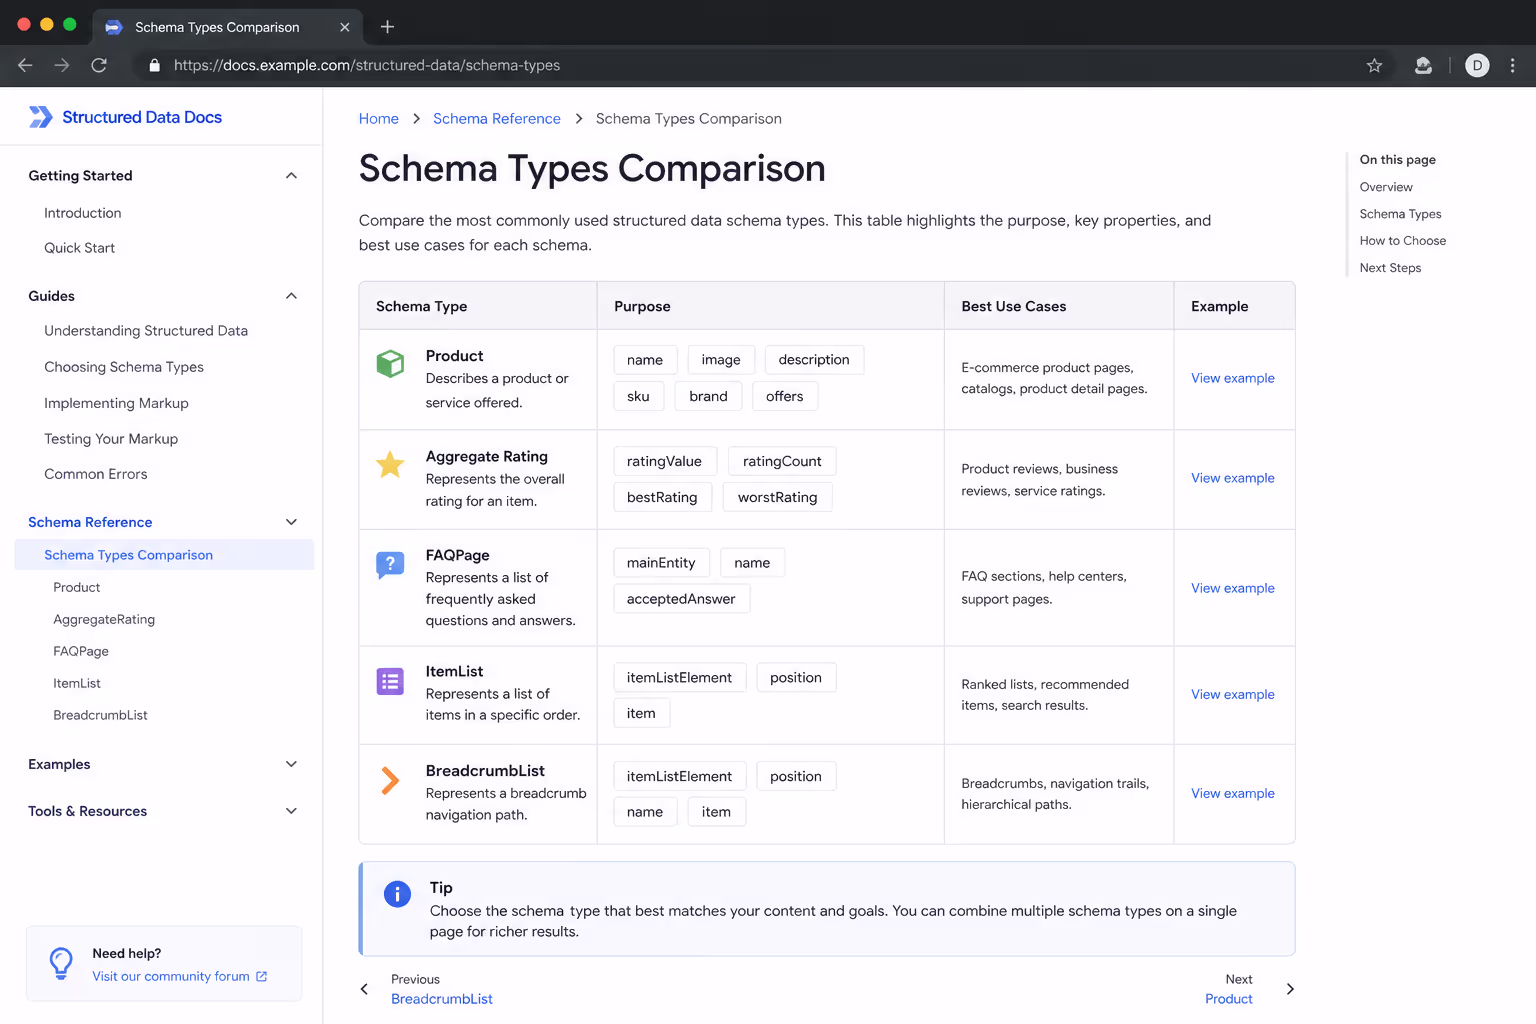1536x1024 pixels.
Task: Click the previous page left arrow
Action: pos(364,989)
